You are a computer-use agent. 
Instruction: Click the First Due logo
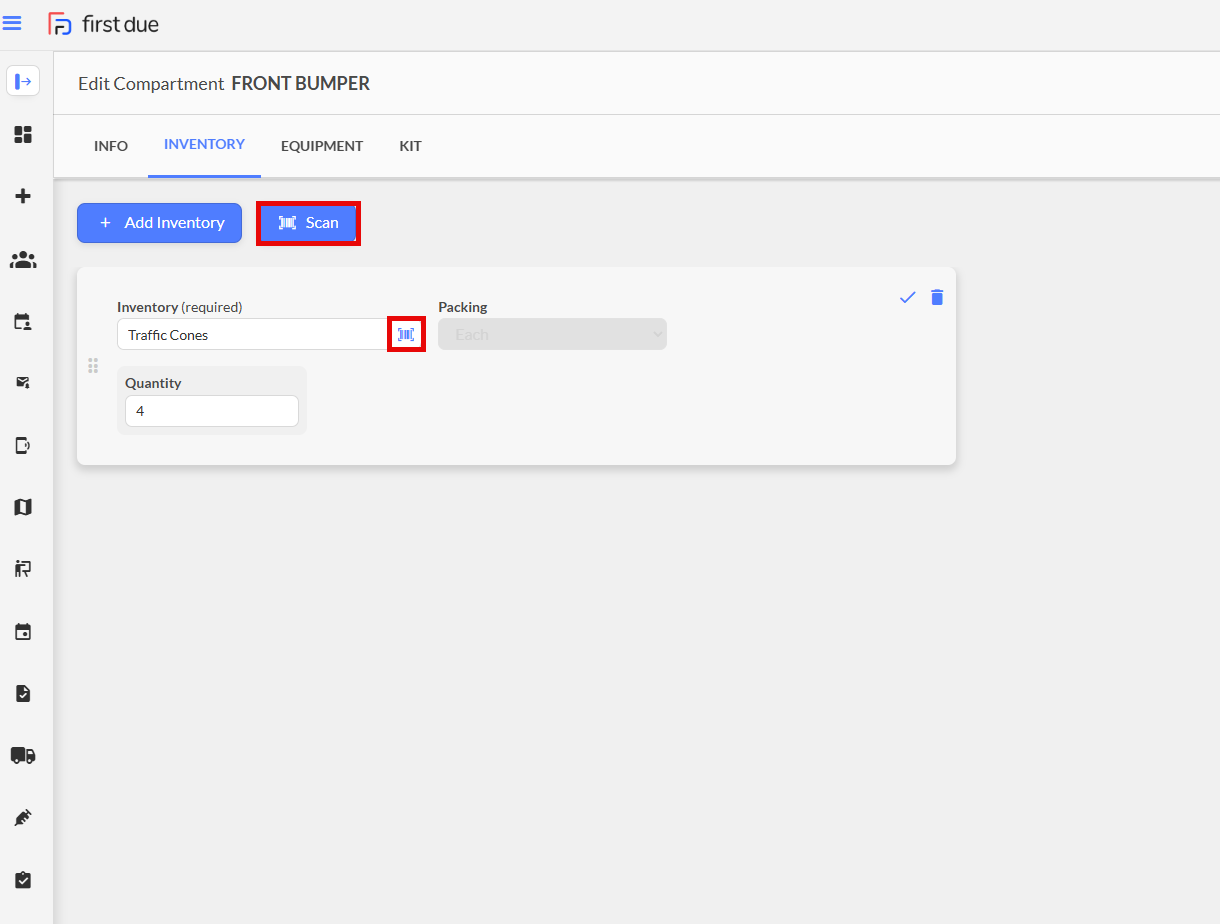tap(104, 24)
